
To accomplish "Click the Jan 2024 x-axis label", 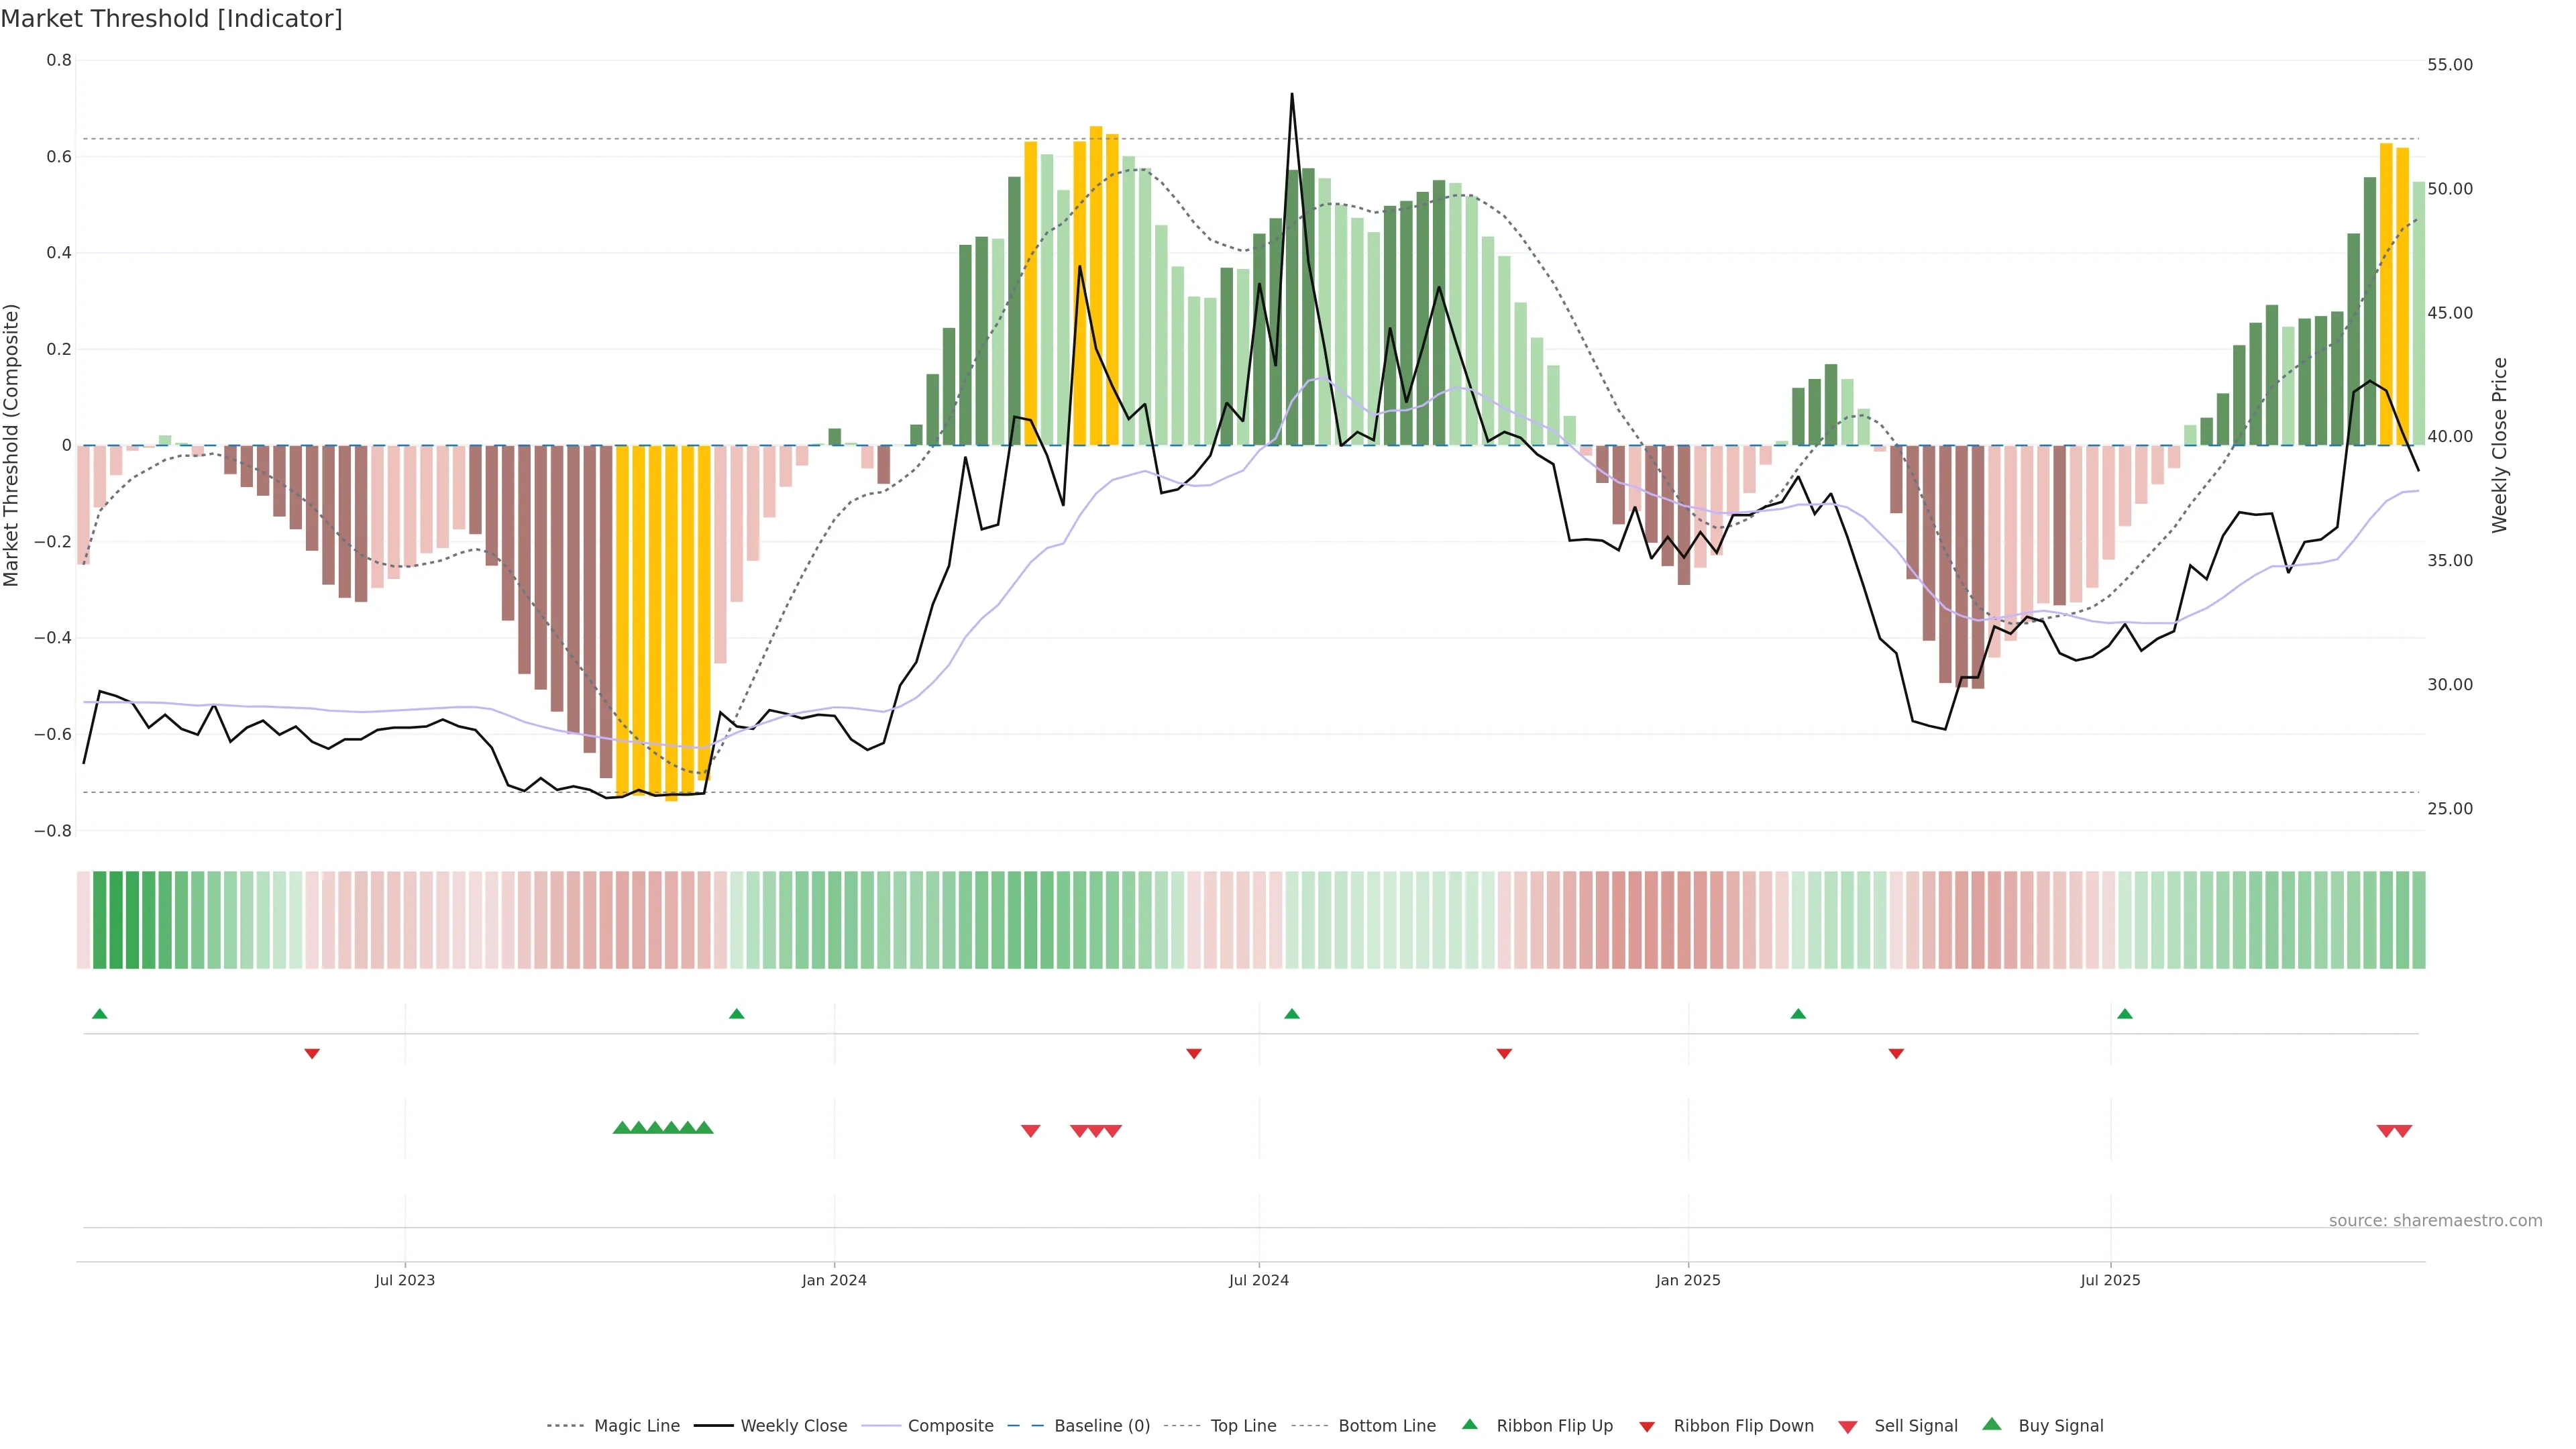I will 834,1280.
